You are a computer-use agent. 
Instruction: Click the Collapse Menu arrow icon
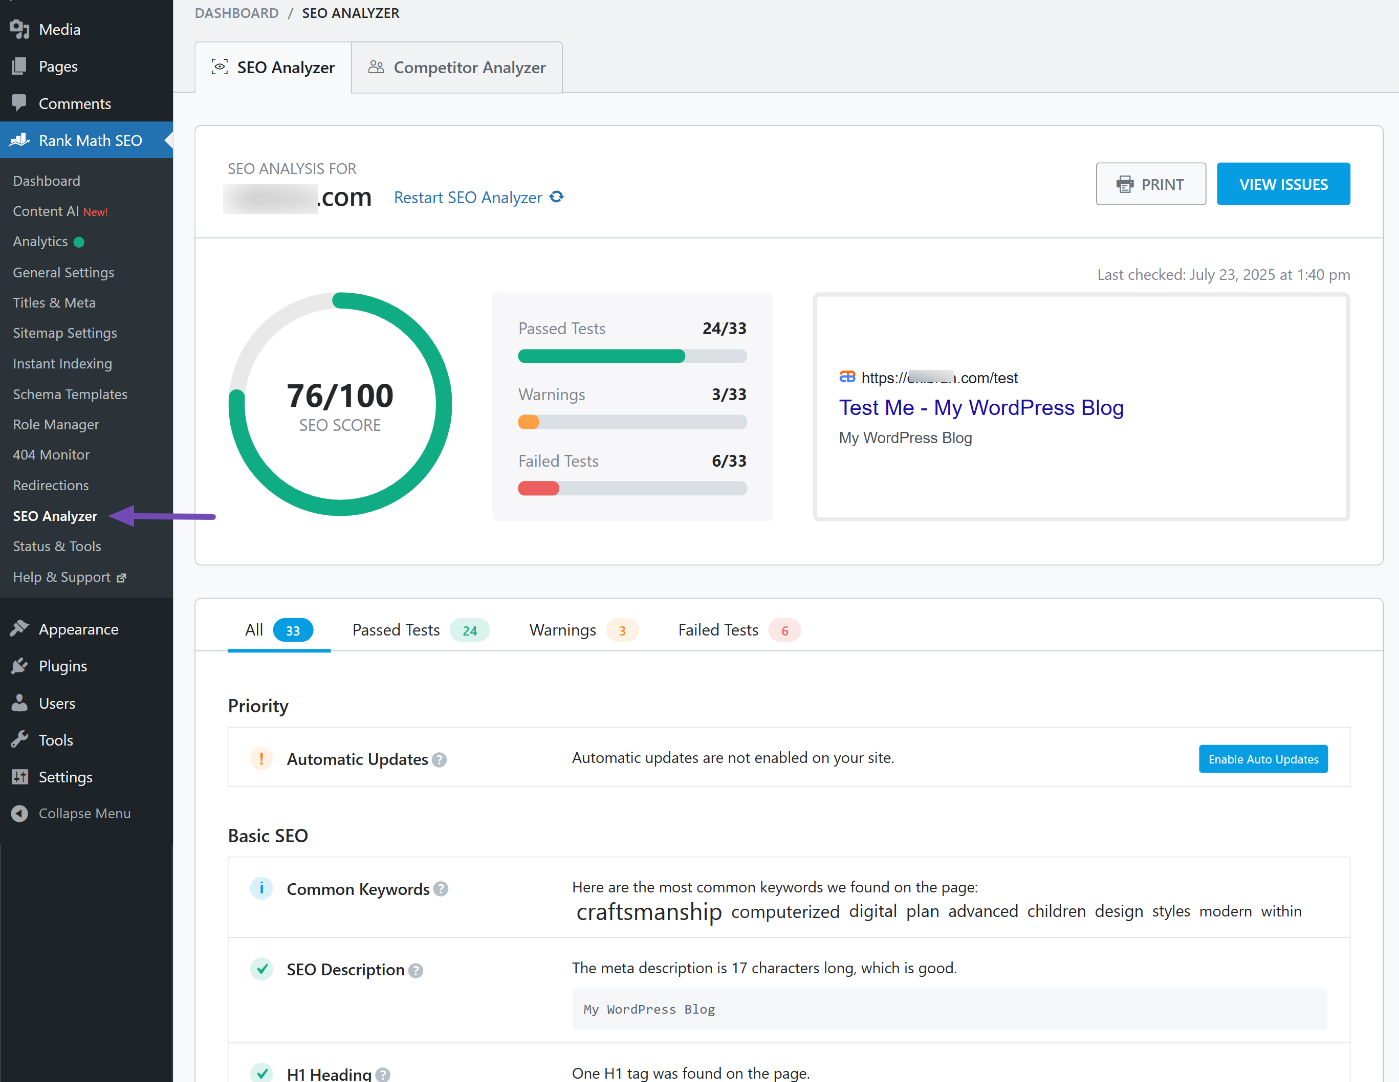click(x=19, y=814)
